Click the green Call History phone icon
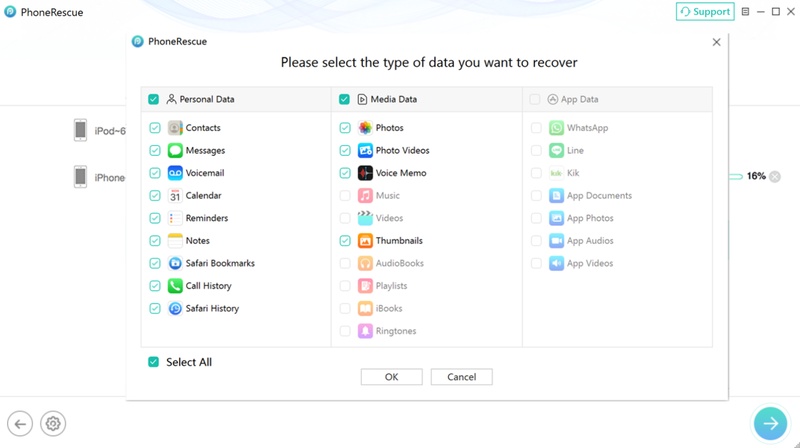 pos(175,286)
